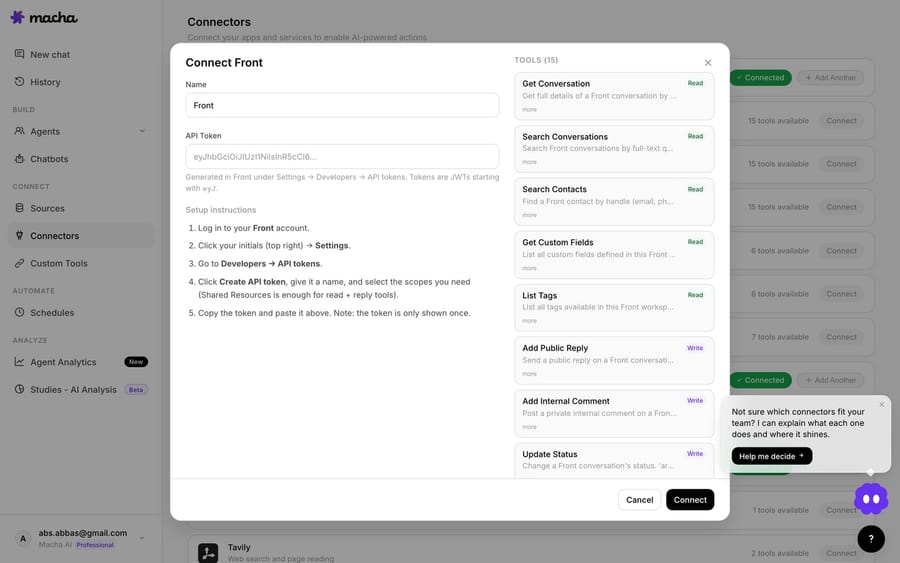Expand more under Search Contacts
Viewport: 900px width, 563px height.
click(x=529, y=215)
